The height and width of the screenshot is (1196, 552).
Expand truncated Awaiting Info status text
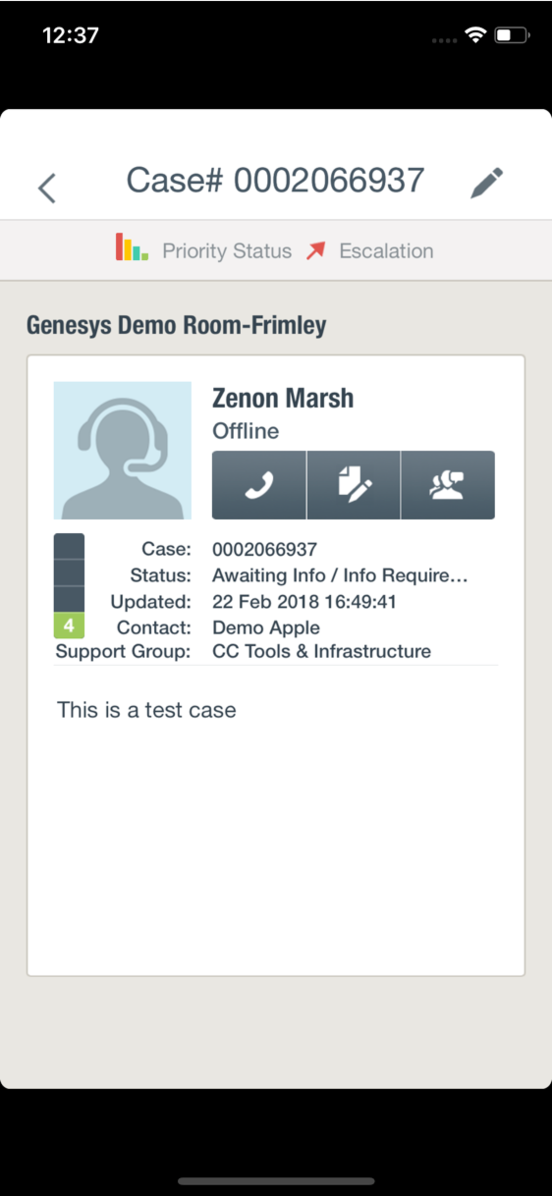340,575
